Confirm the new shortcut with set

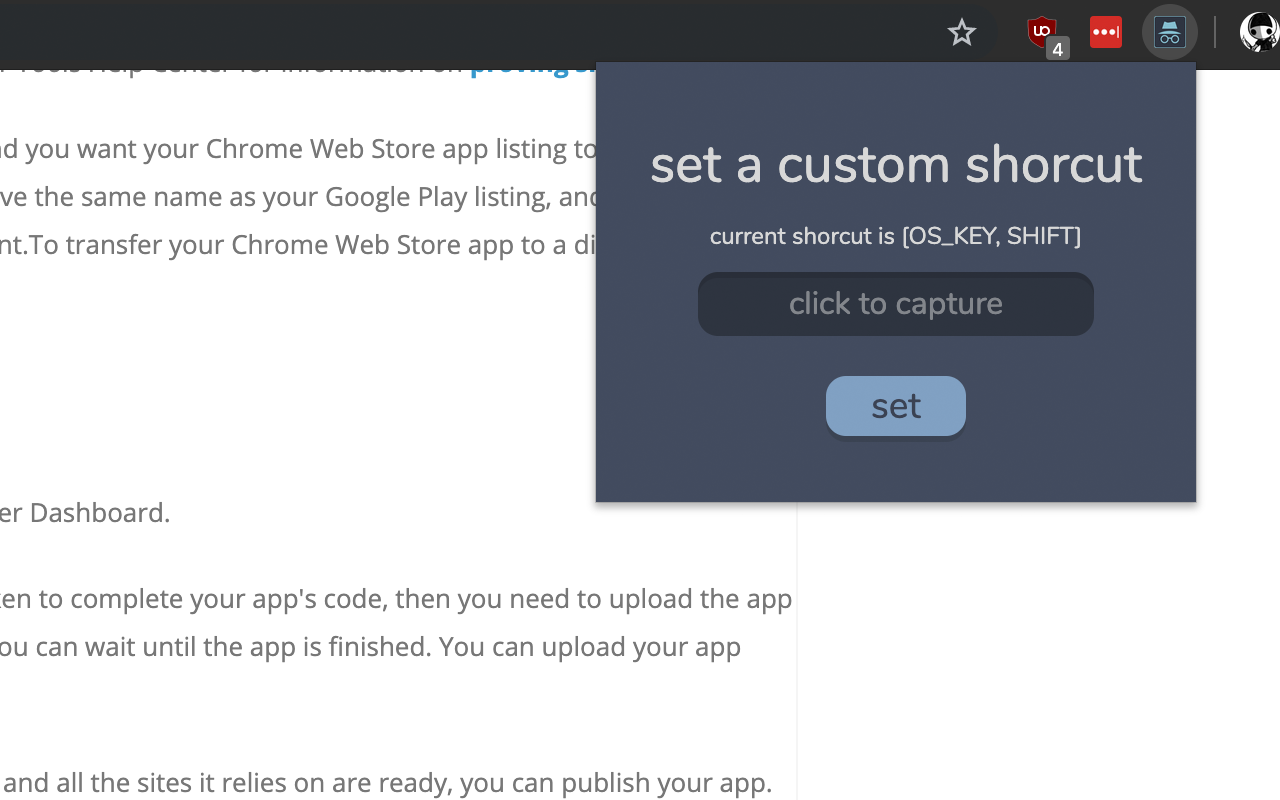895,405
